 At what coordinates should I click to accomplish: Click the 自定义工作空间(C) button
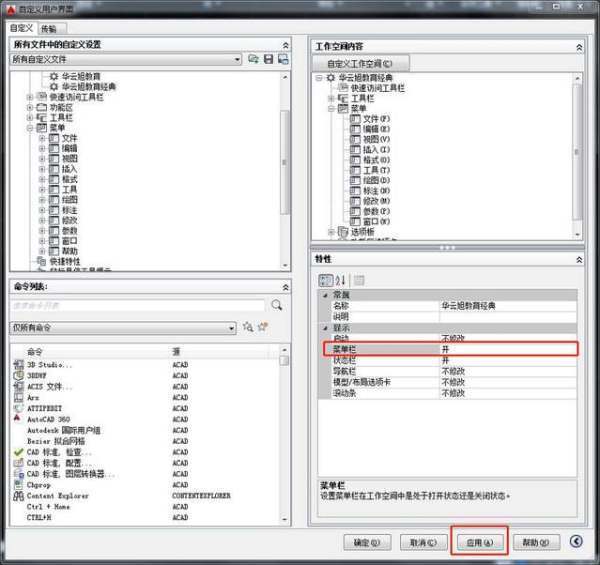click(x=360, y=63)
